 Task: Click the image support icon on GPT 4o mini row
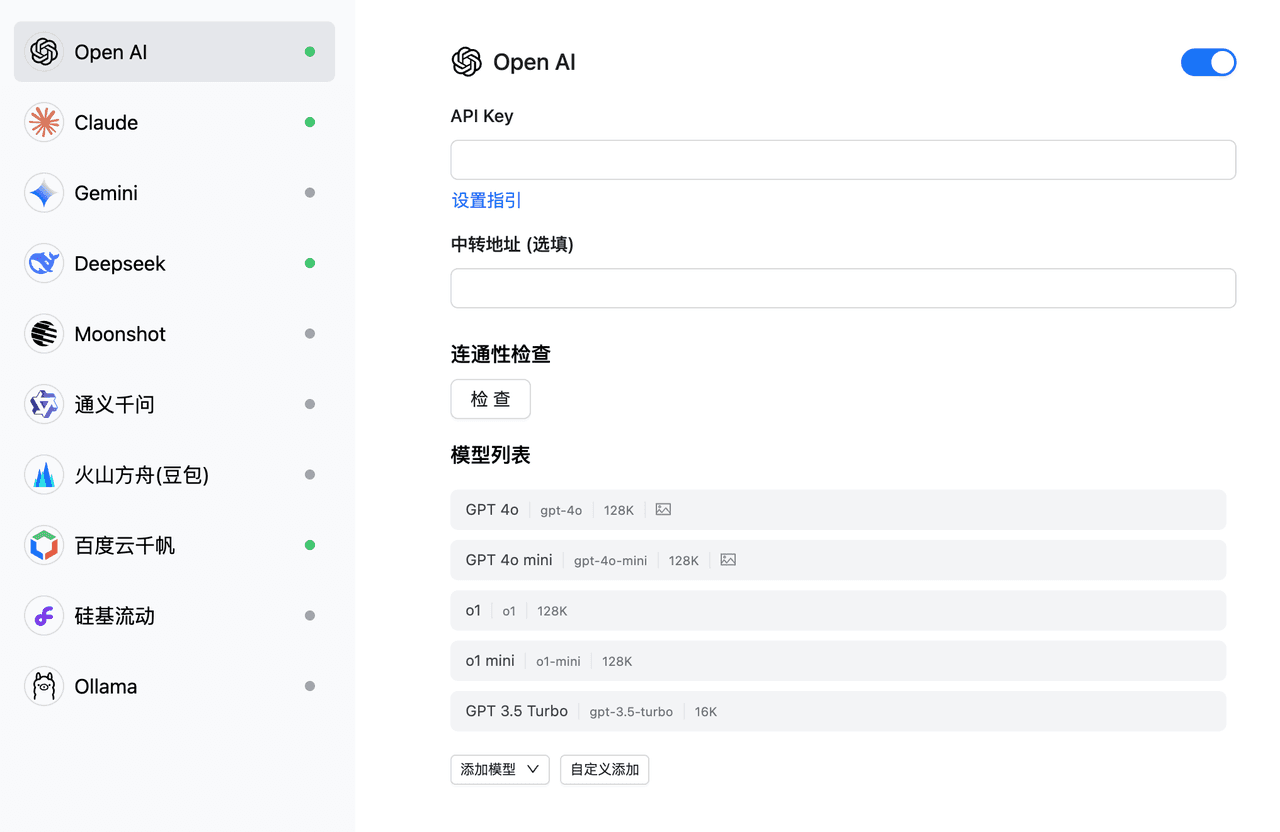pos(728,560)
